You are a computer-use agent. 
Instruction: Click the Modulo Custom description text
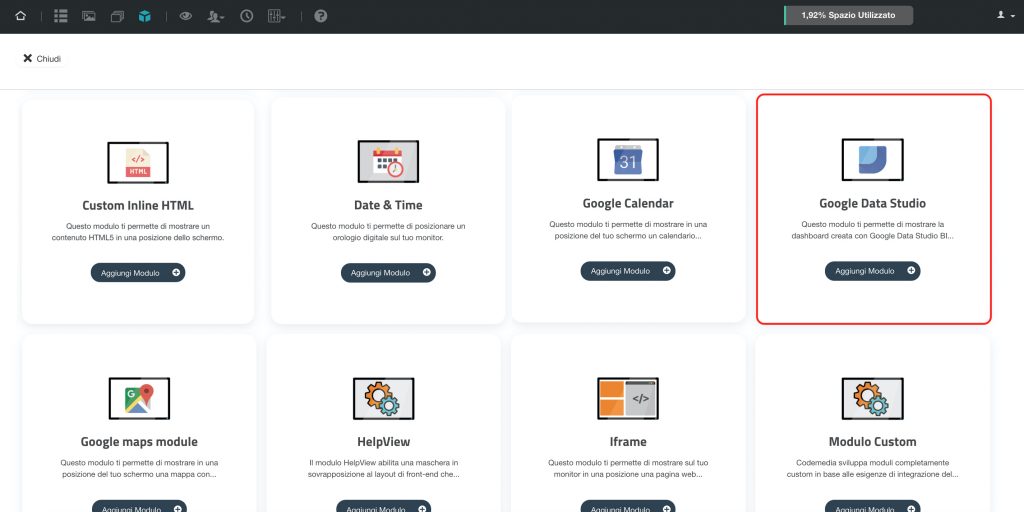click(872, 468)
